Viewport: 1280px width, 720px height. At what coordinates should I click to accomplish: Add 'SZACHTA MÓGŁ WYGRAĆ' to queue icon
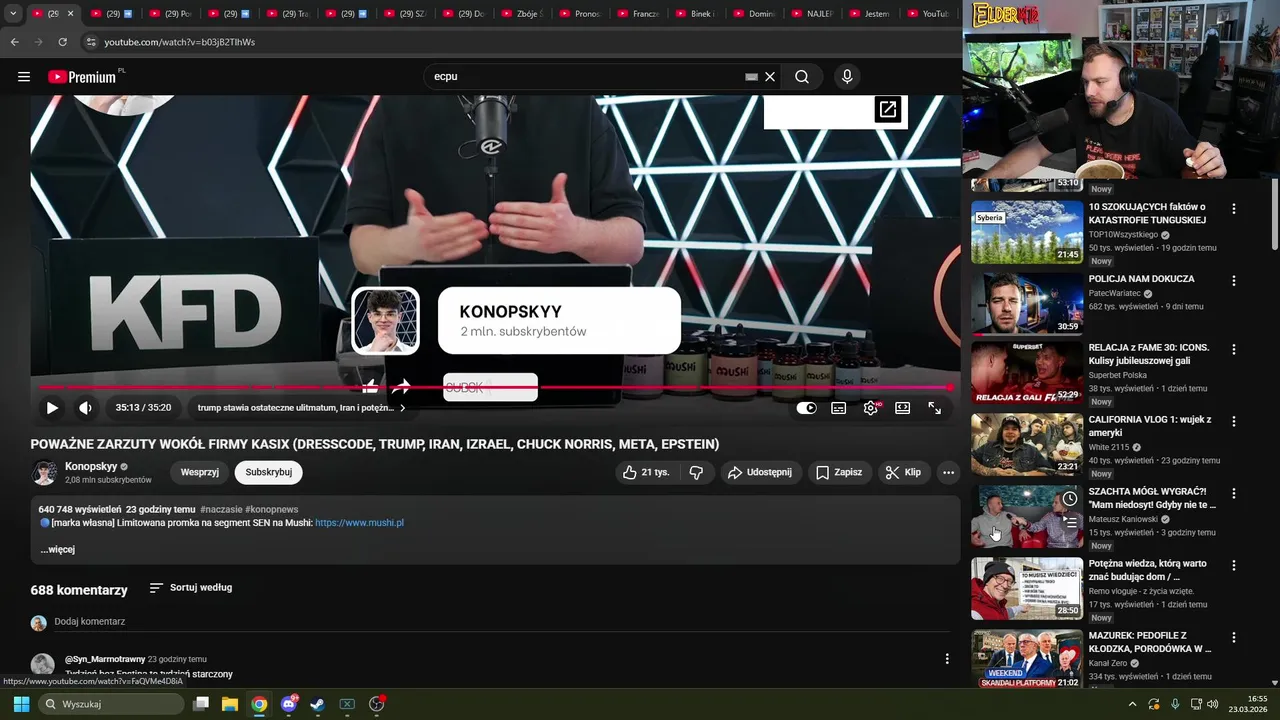coord(1070,522)
